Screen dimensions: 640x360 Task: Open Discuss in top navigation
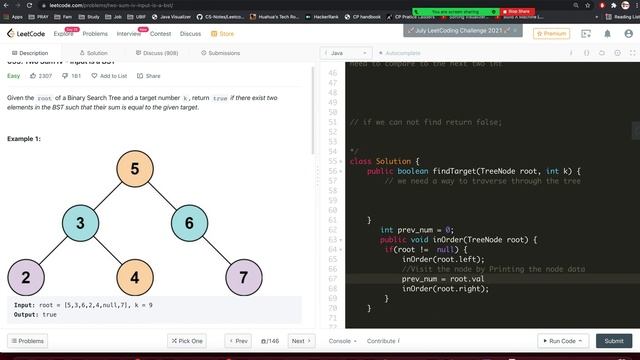pyautogui.click(x=190, y=34)
